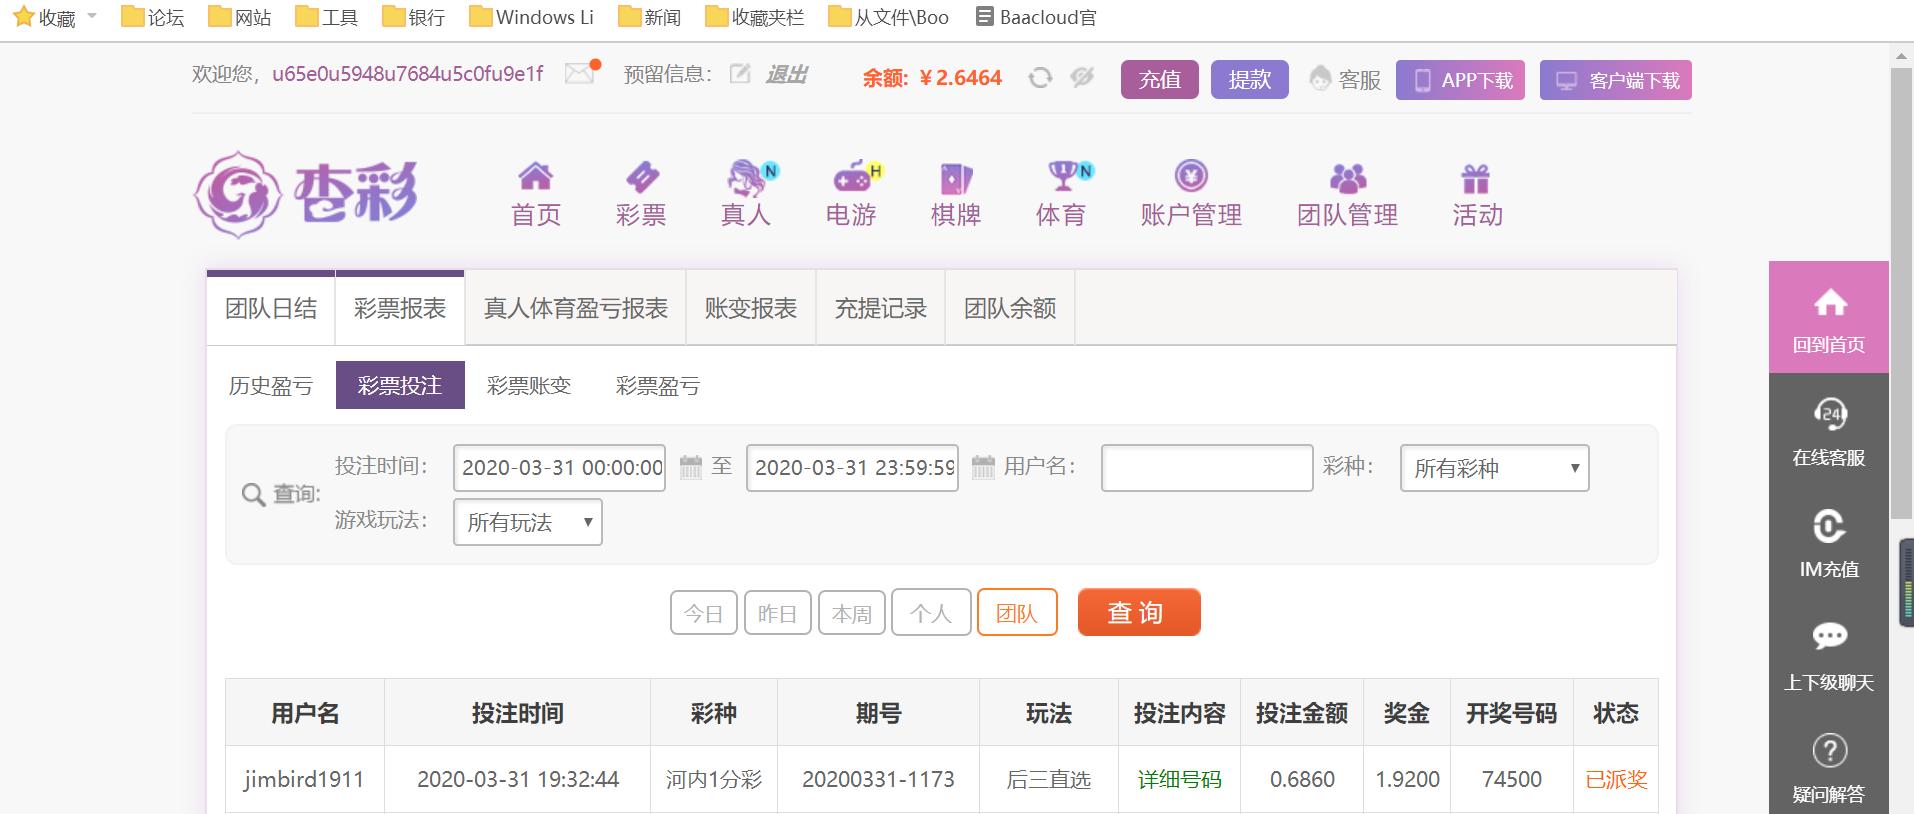1914x814 pixels.
Task: Open the mail envelope message icon
Action: coord(581,73)
